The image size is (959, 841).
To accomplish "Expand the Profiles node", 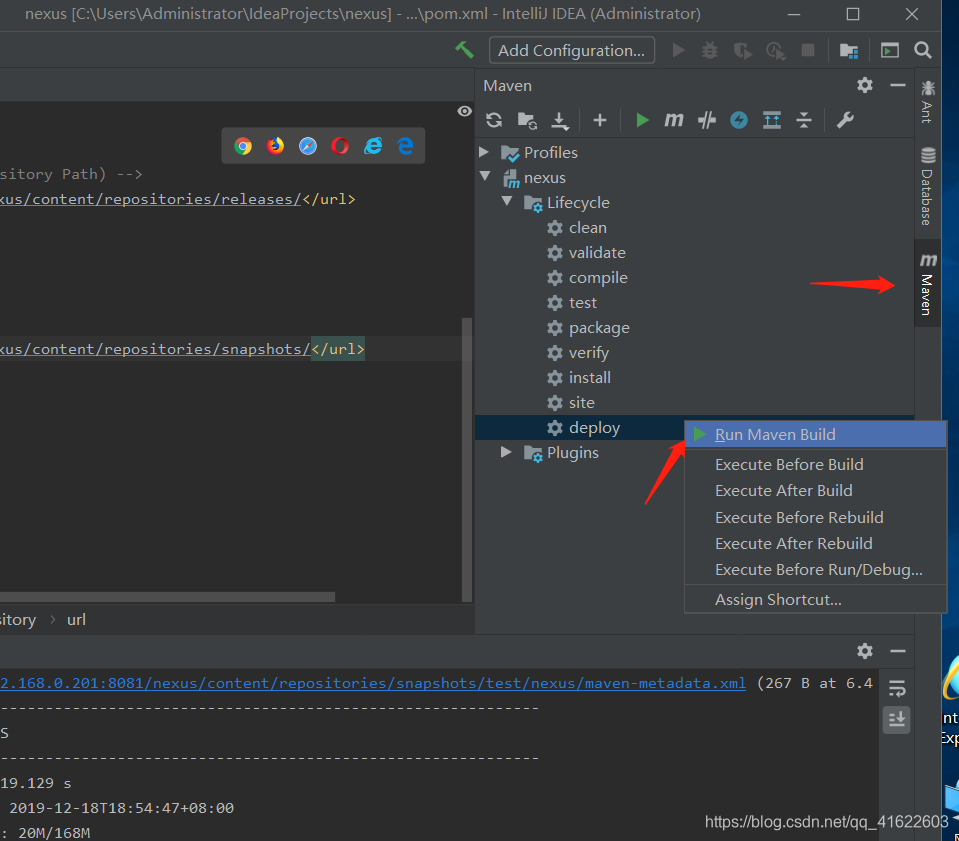I will (x=484, y=152).
